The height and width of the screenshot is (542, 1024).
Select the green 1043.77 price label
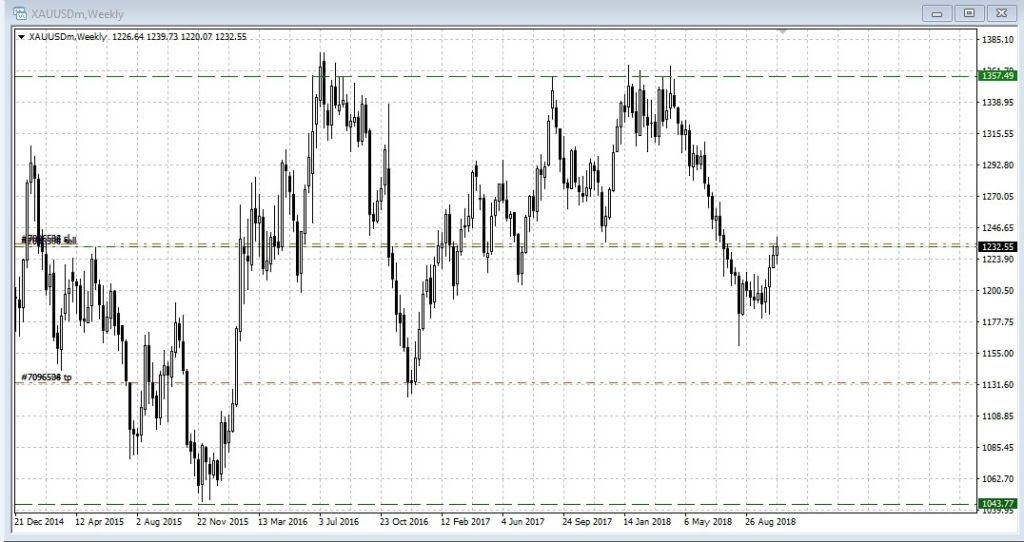[x=997, y=503]
